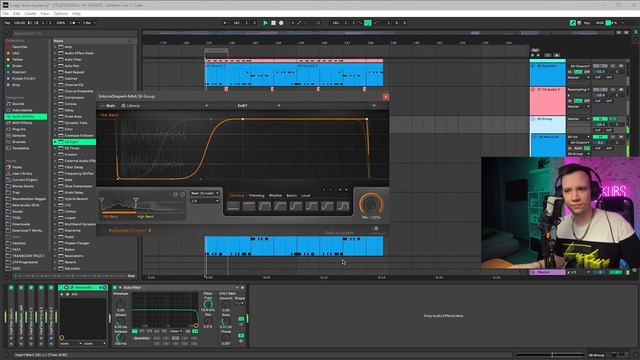640x360 pixels.
Task: Open the Desktop folder place
Action: coord(19,243)
